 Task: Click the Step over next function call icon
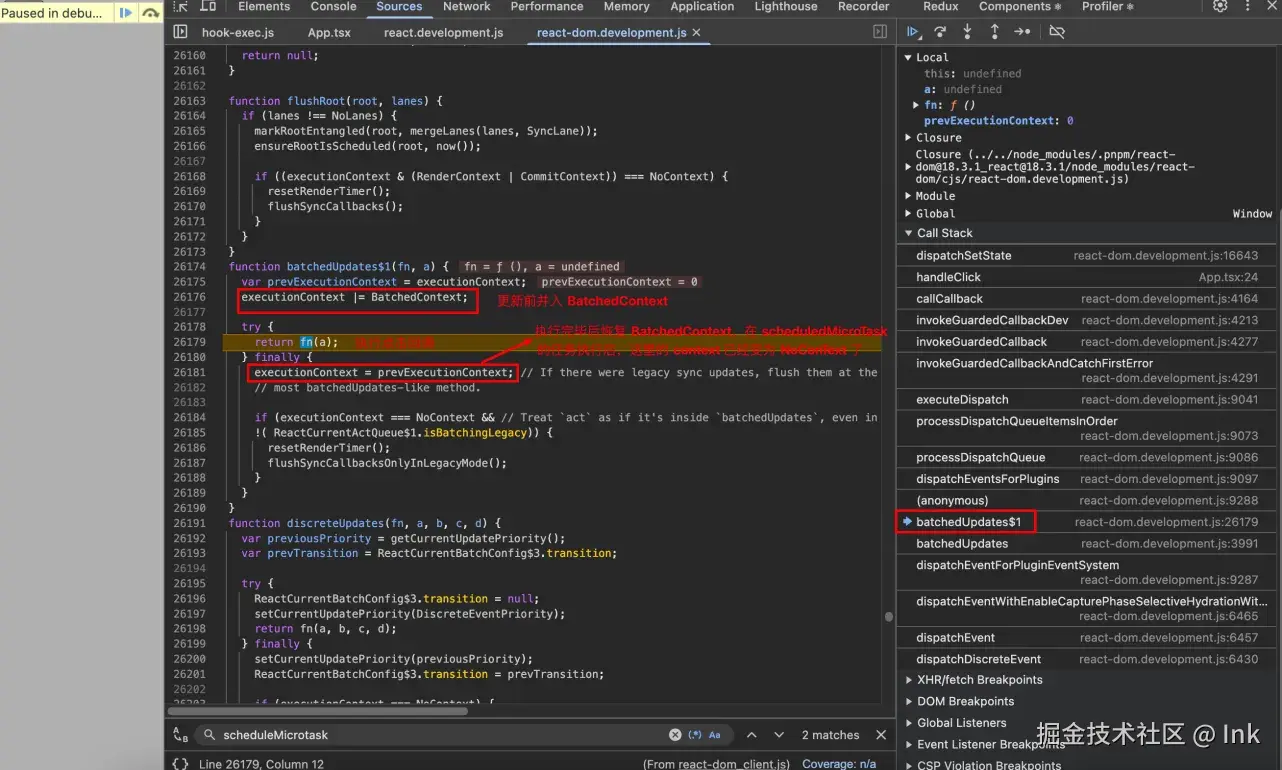click(x=940, y=32)
